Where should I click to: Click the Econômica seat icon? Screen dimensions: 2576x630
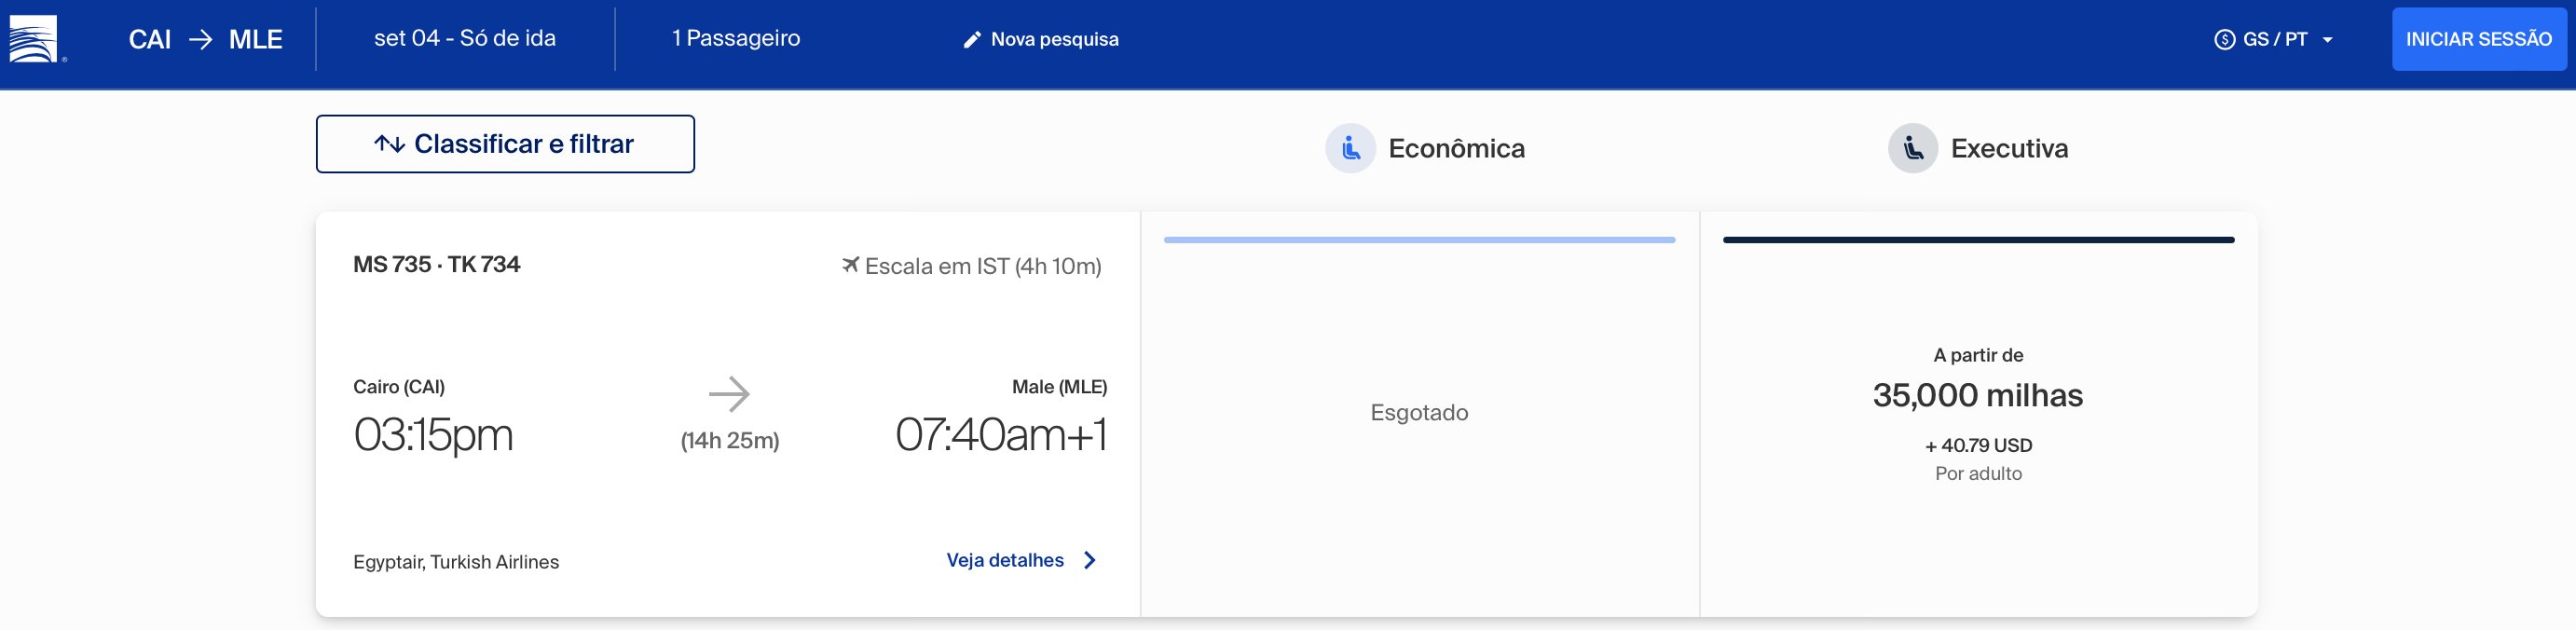pos(1350,148)
